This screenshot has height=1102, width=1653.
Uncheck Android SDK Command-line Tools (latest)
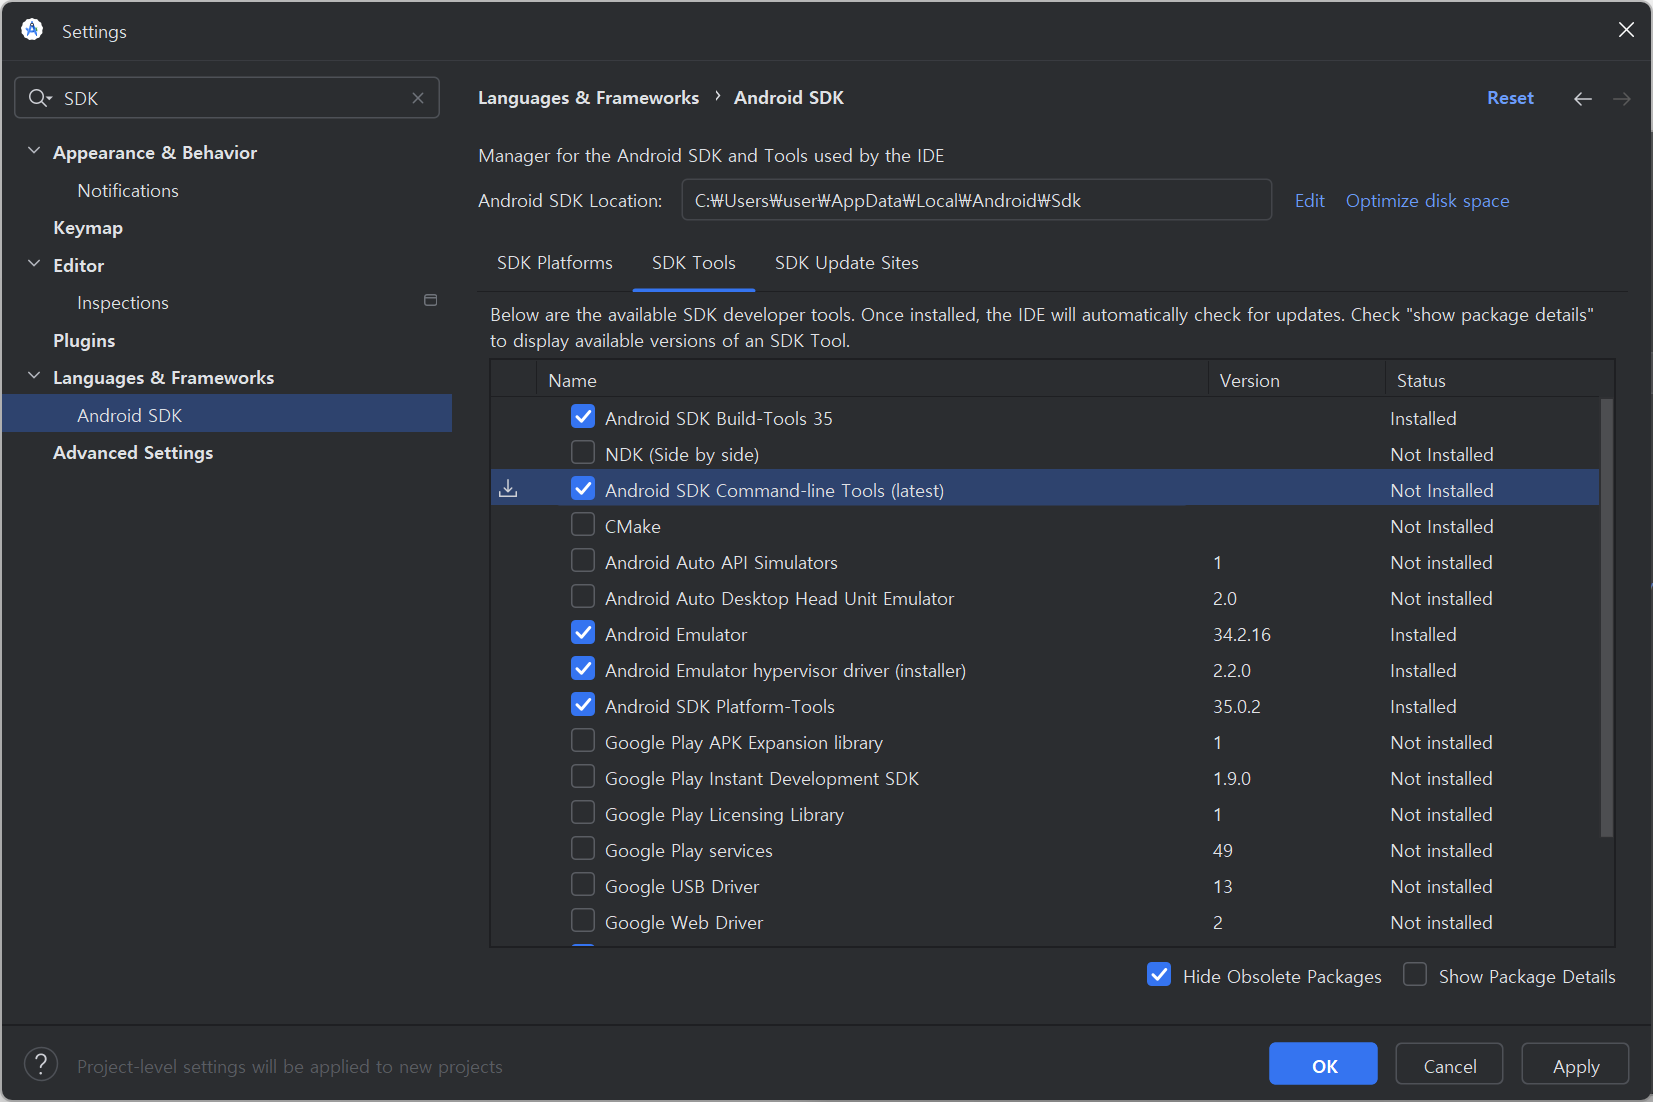coord(583,489)
